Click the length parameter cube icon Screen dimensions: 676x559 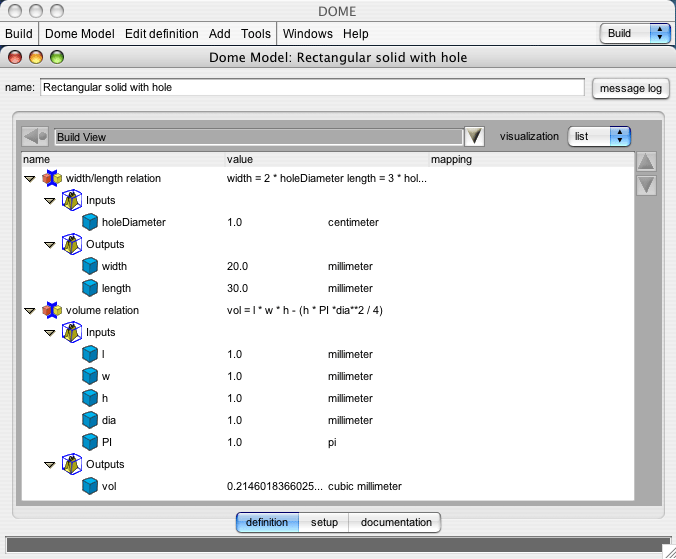pyautogui.click(x=90, y=288)
